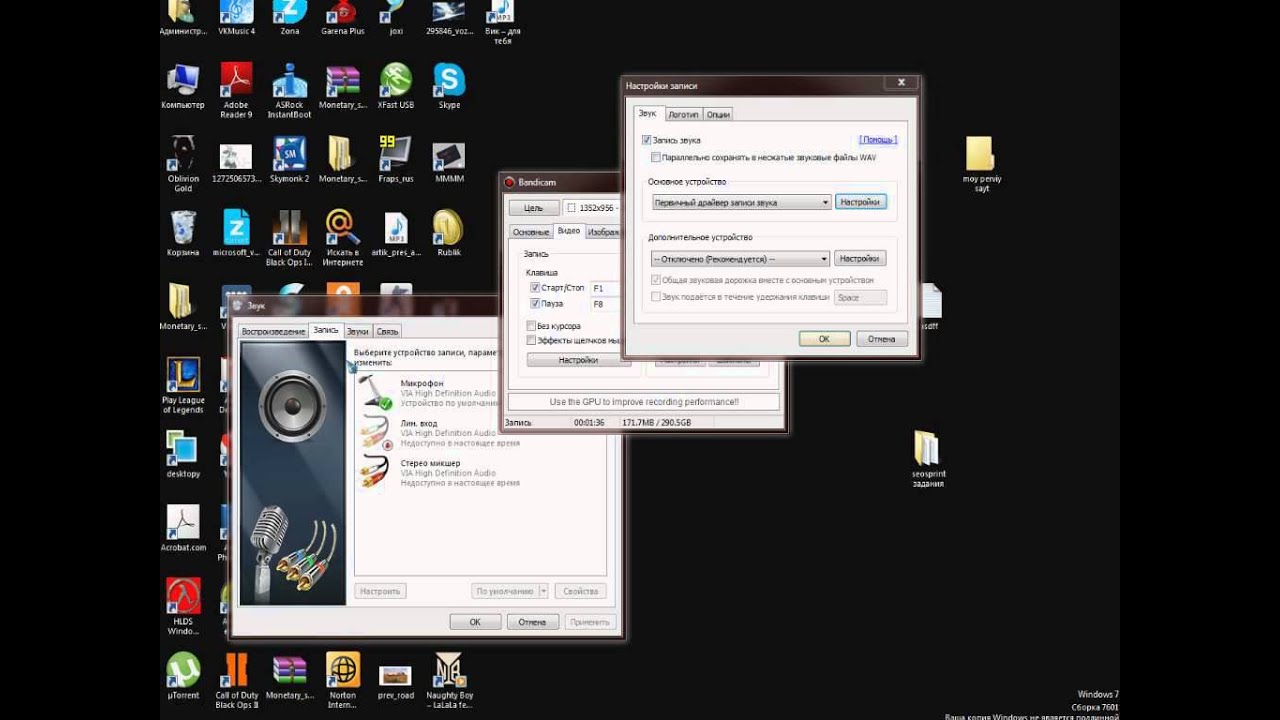Select the Компьютер desktop icon
Screen dimensions: 1280x720
(182, 86)
